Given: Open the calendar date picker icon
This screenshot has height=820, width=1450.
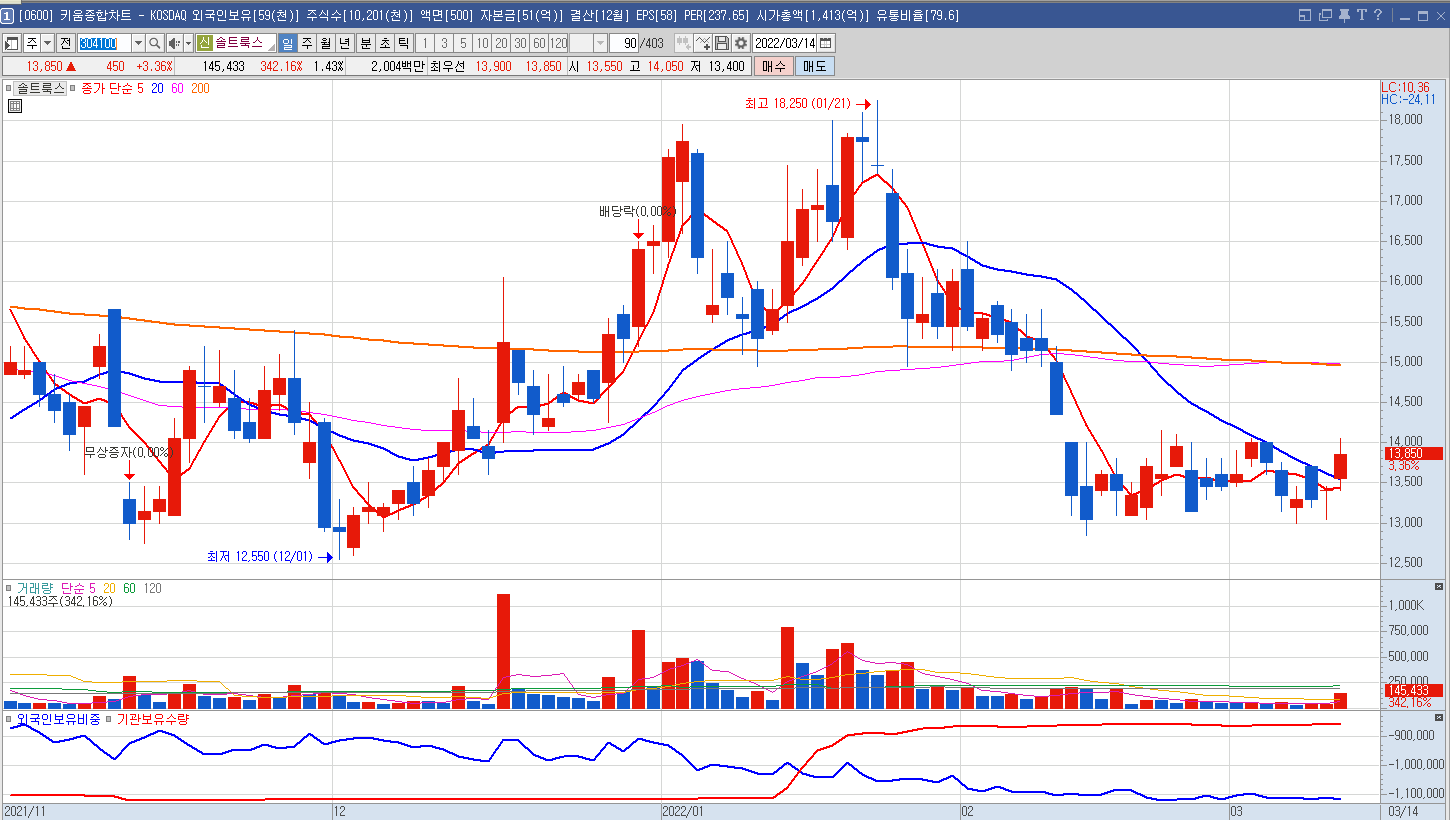Looking at the screenshot, I should (826, 43).
